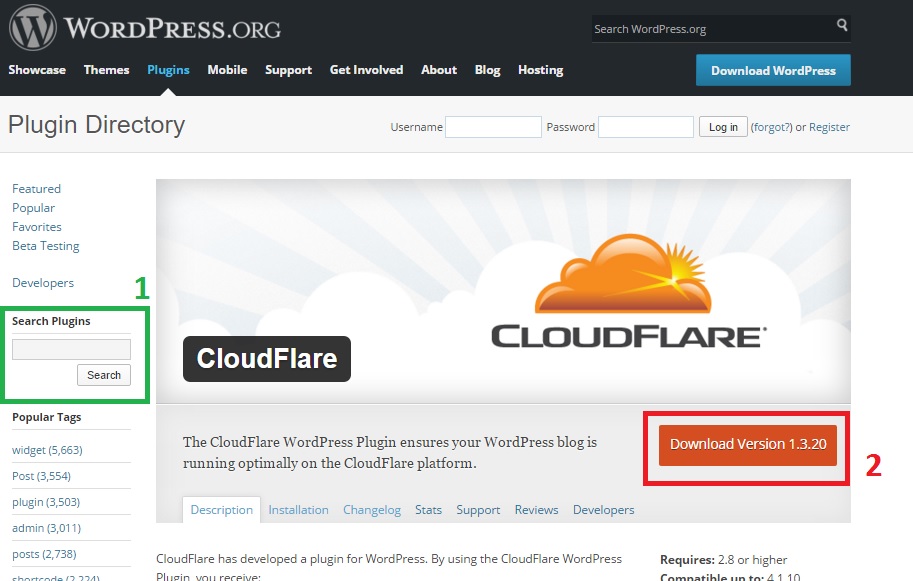Open the Showcase menu item
The width and height of the screenshot is (913, 581).
pyautogui.click(x=37, y=70)
